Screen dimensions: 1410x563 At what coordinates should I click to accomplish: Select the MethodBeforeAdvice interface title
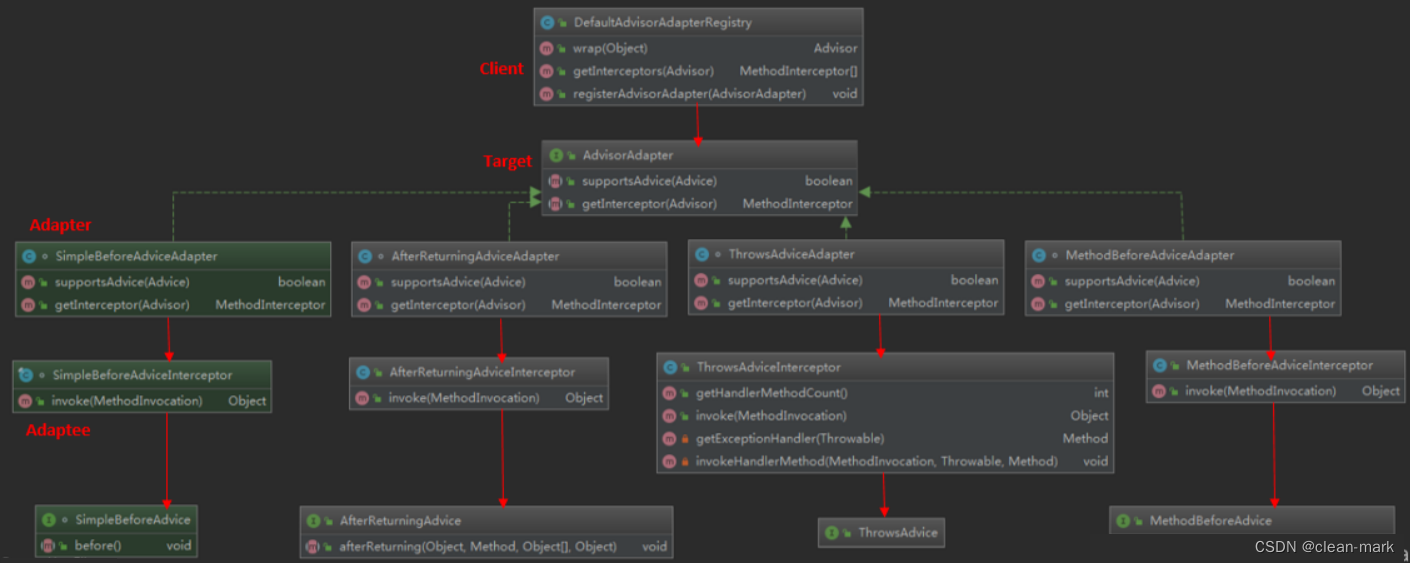(1210, 521)
